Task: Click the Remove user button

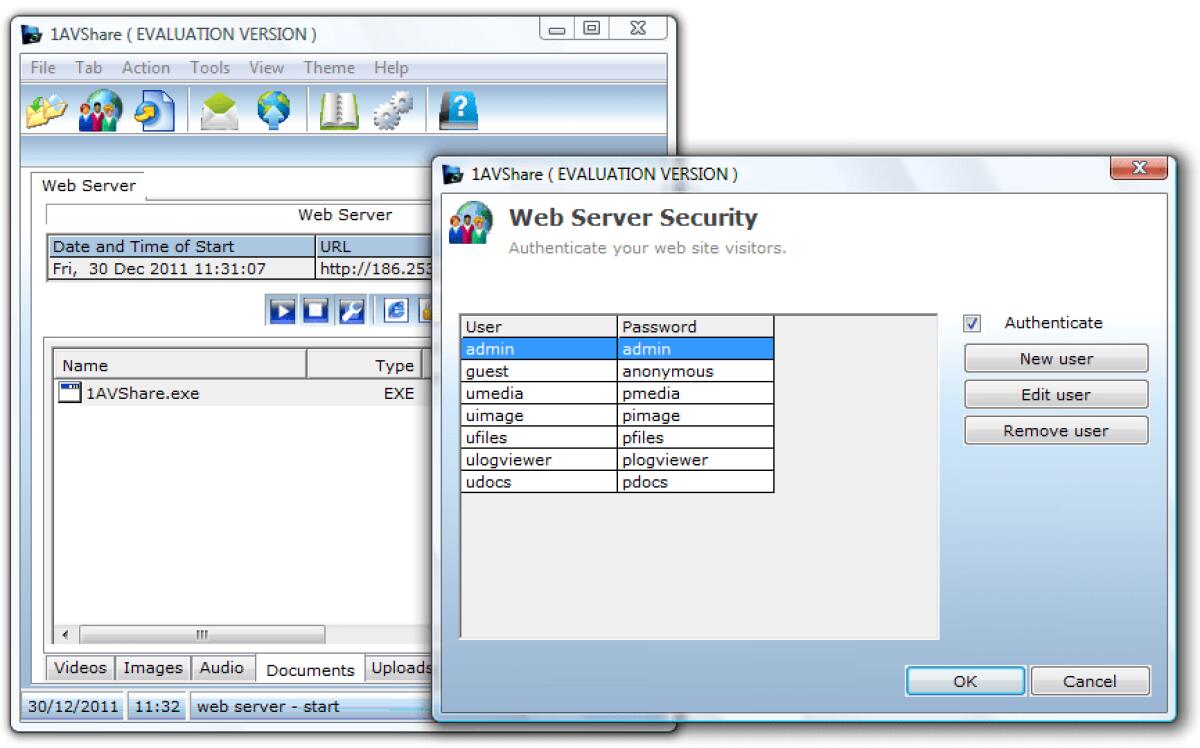Action: (1055, 430)
